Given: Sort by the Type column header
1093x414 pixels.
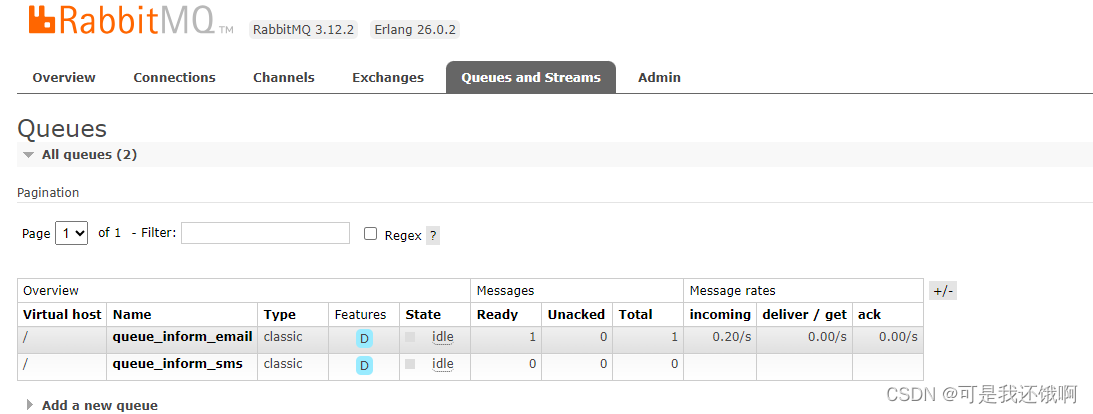Looking at the screenshot, I should click(x=280, y=314).
